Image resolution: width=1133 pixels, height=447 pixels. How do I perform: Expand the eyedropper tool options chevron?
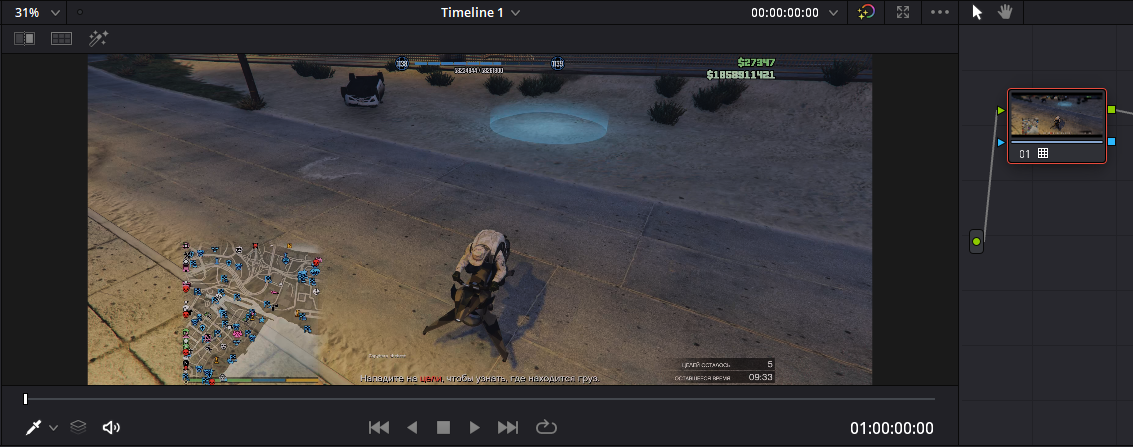click(53, 428)
